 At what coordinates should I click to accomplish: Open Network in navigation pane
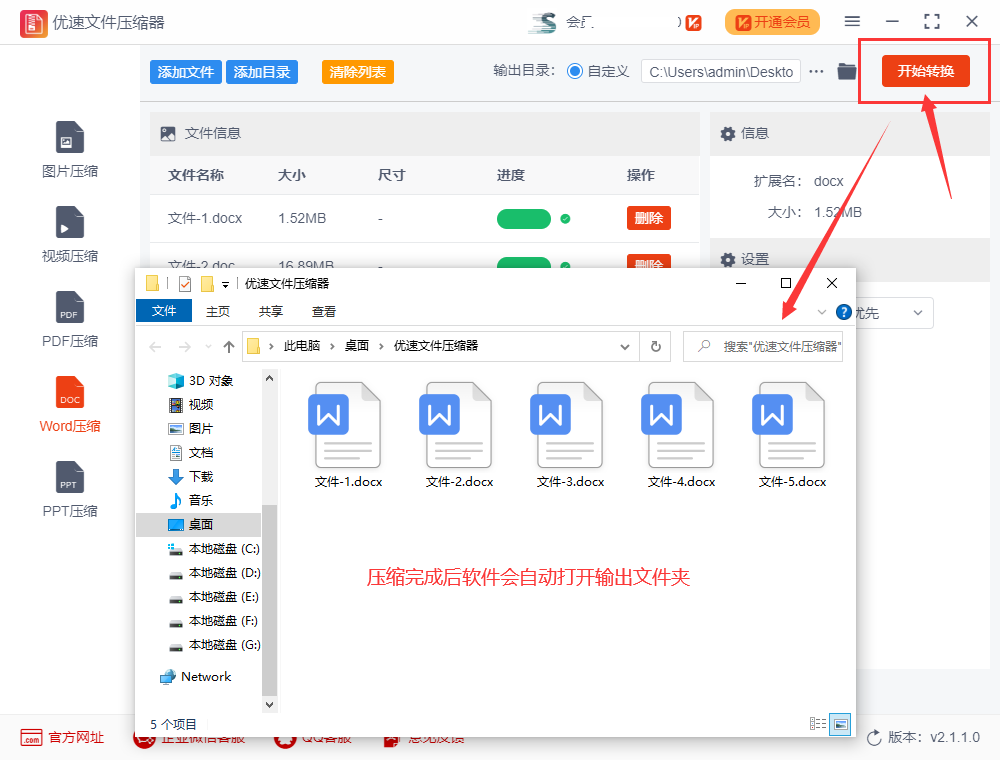(196, 676)
